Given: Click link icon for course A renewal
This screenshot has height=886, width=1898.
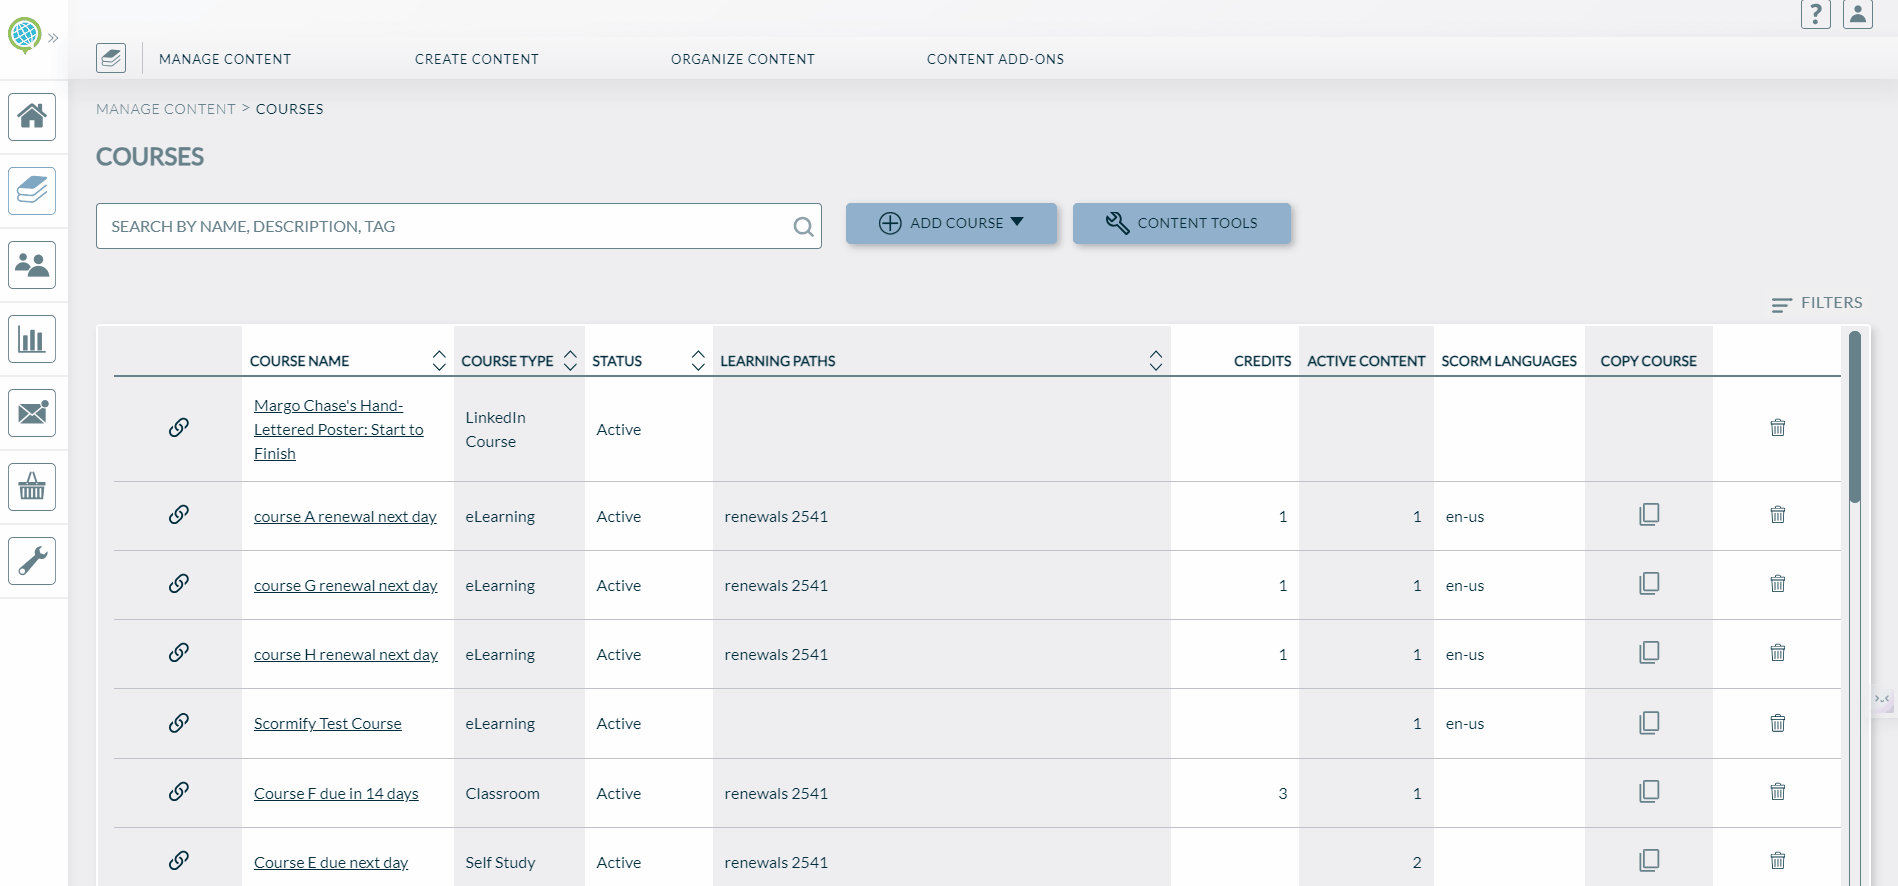Looking at the screenshot, I should click(179, 515).
